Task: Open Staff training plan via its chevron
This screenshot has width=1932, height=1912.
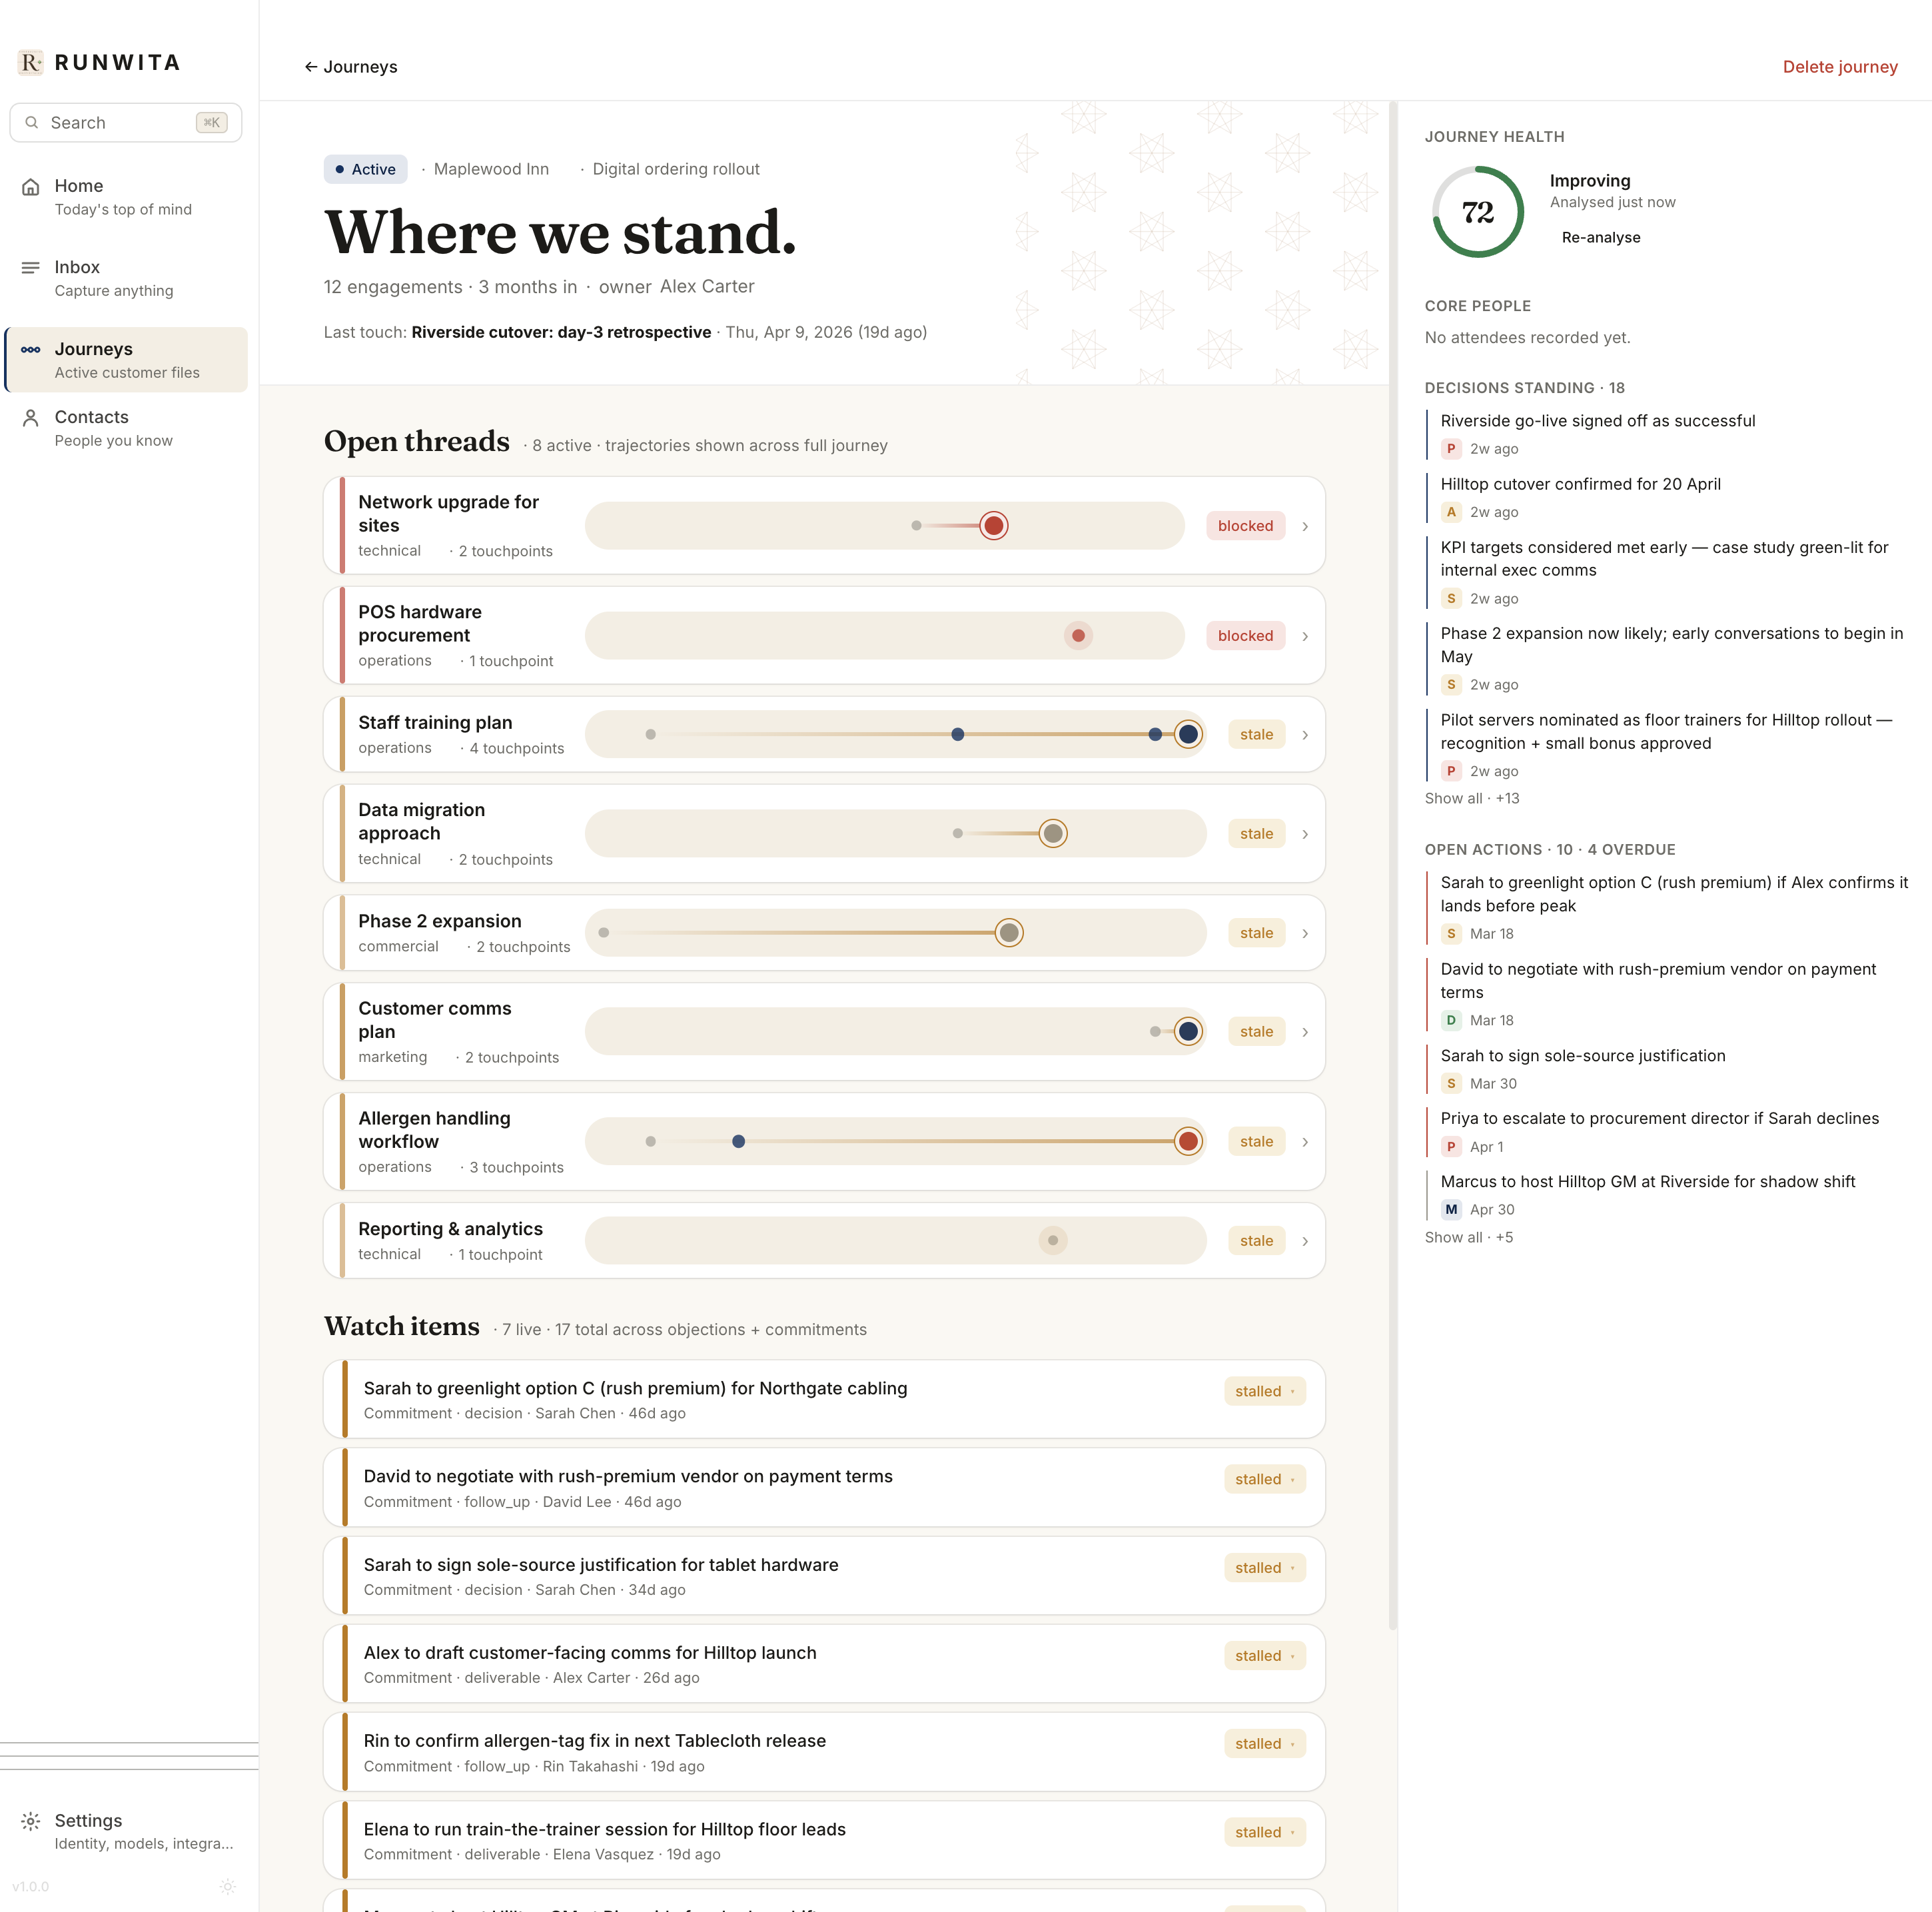Action: pyautogui.click(x=1305, y=734)
